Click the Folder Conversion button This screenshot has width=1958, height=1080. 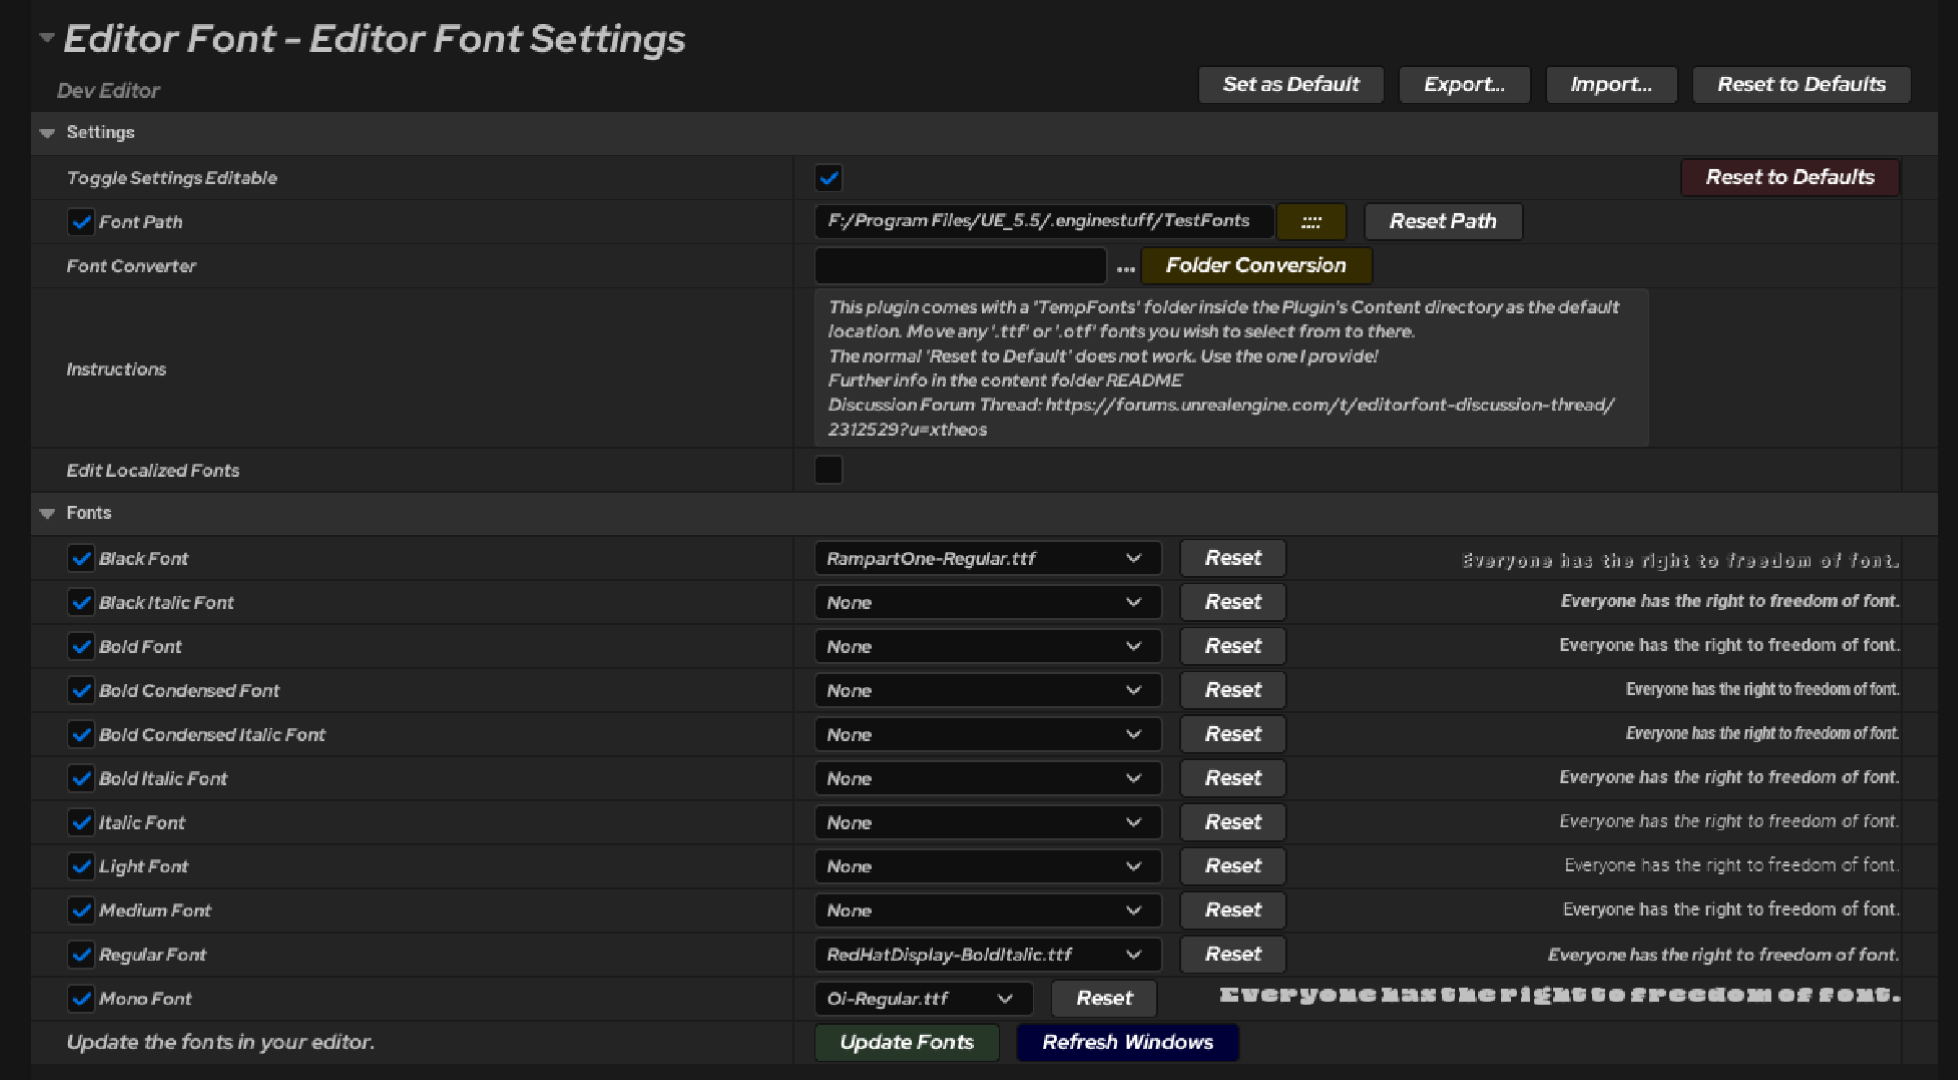tap(1256, 266)
